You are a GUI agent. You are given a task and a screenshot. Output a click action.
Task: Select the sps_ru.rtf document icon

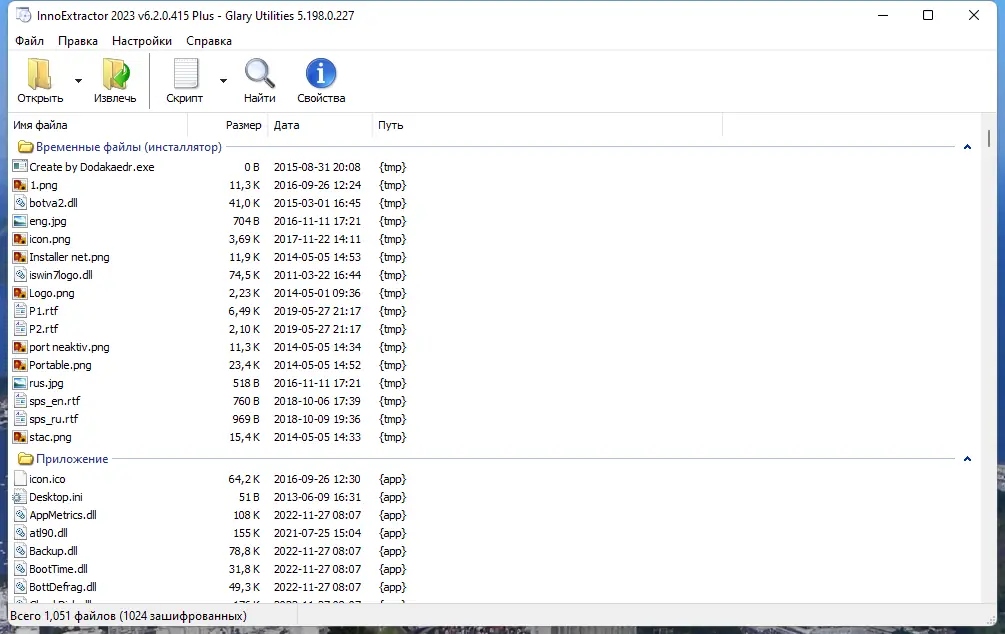[20, 419]
